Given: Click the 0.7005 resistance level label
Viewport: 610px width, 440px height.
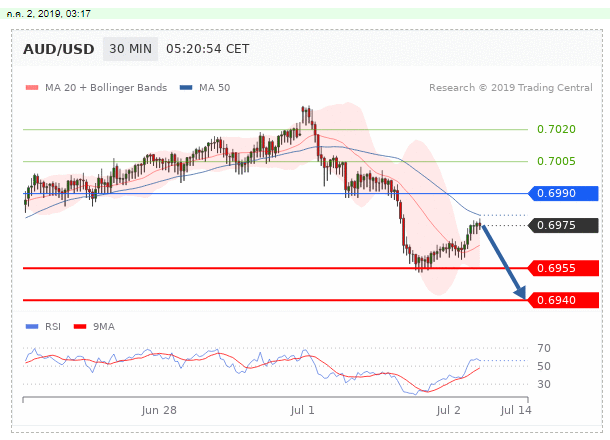Looking at the screenshot, I should click(556, 161).
